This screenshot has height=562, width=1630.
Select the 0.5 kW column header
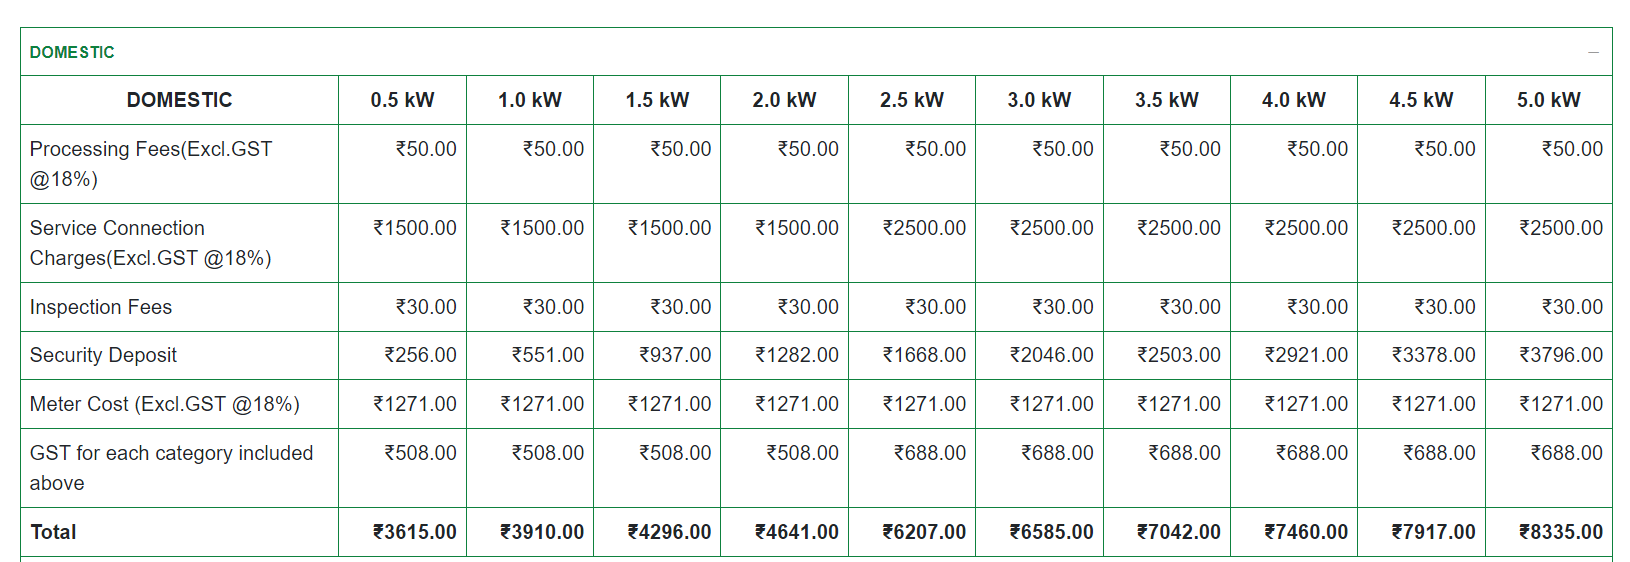point(402,100)
